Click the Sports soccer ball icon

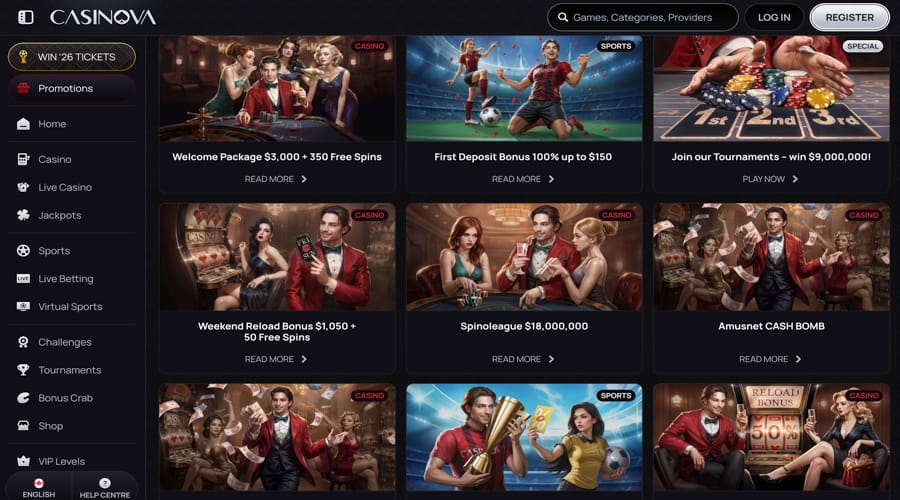(23, 251)
